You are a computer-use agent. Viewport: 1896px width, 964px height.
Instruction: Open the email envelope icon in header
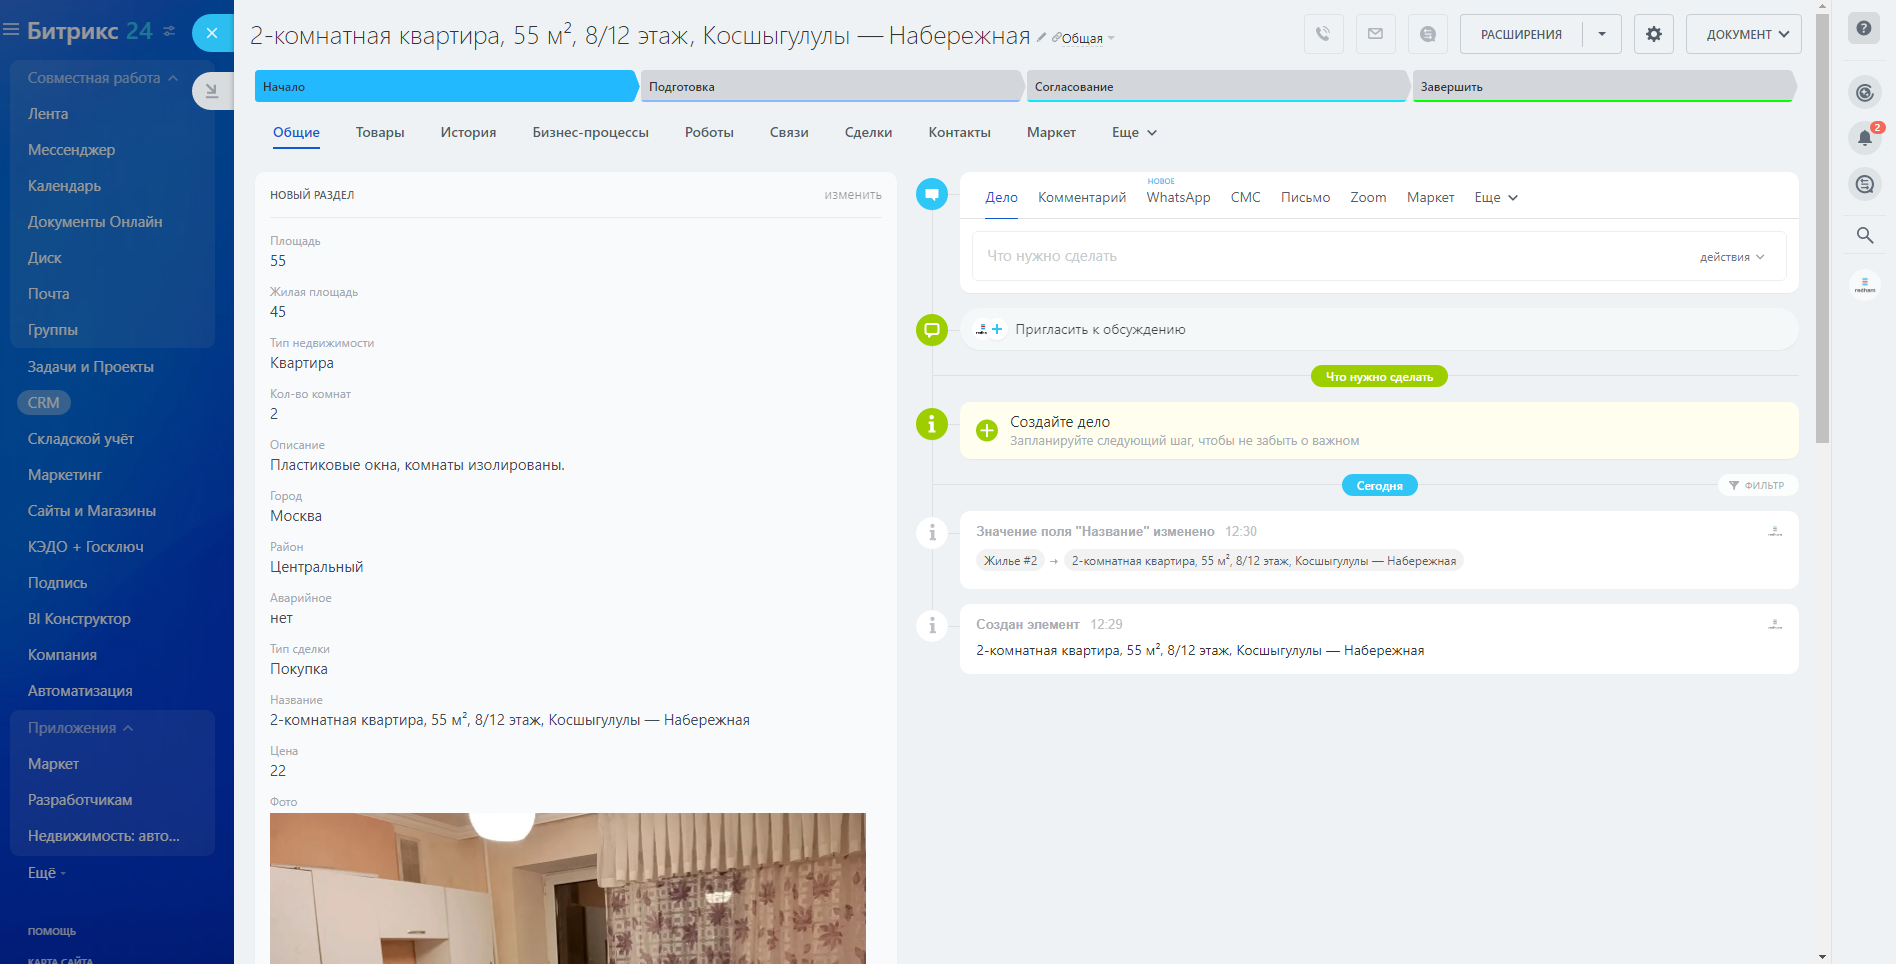coord(1375,34)
